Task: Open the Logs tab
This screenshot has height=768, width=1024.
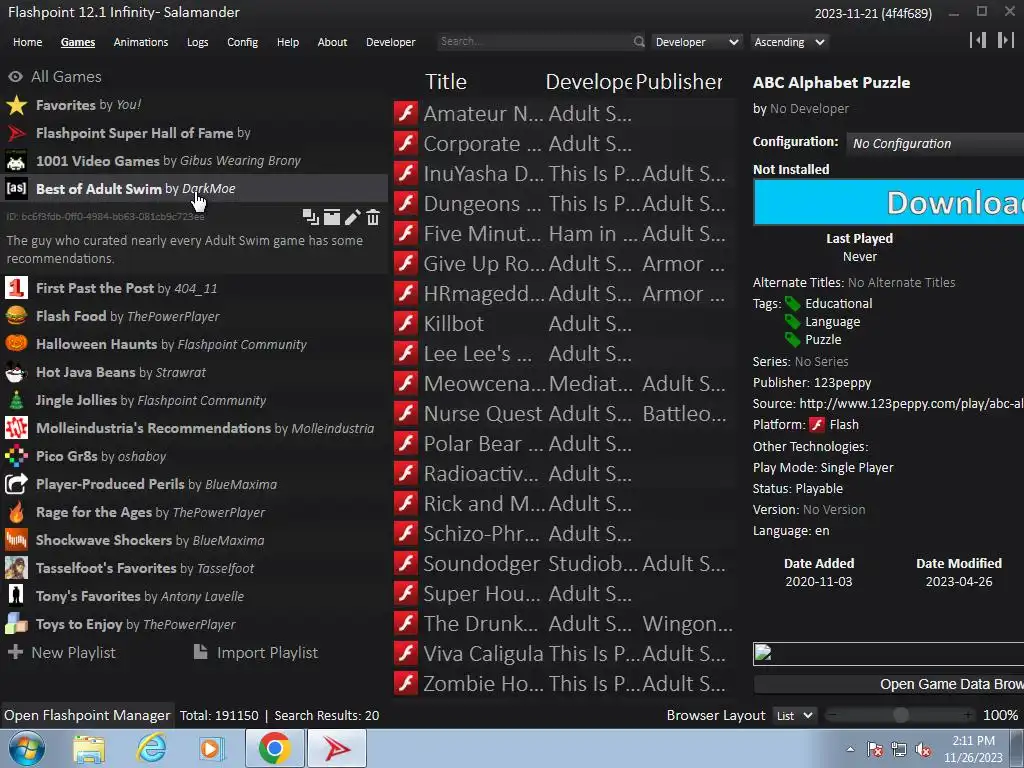Action: (198, 42)
